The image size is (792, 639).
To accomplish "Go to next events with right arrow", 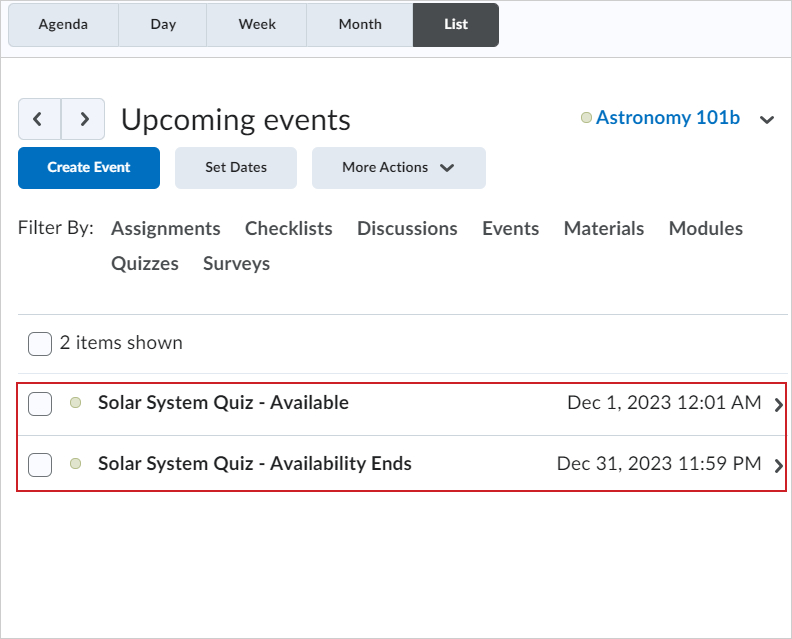I will click(x=84, y=119).
